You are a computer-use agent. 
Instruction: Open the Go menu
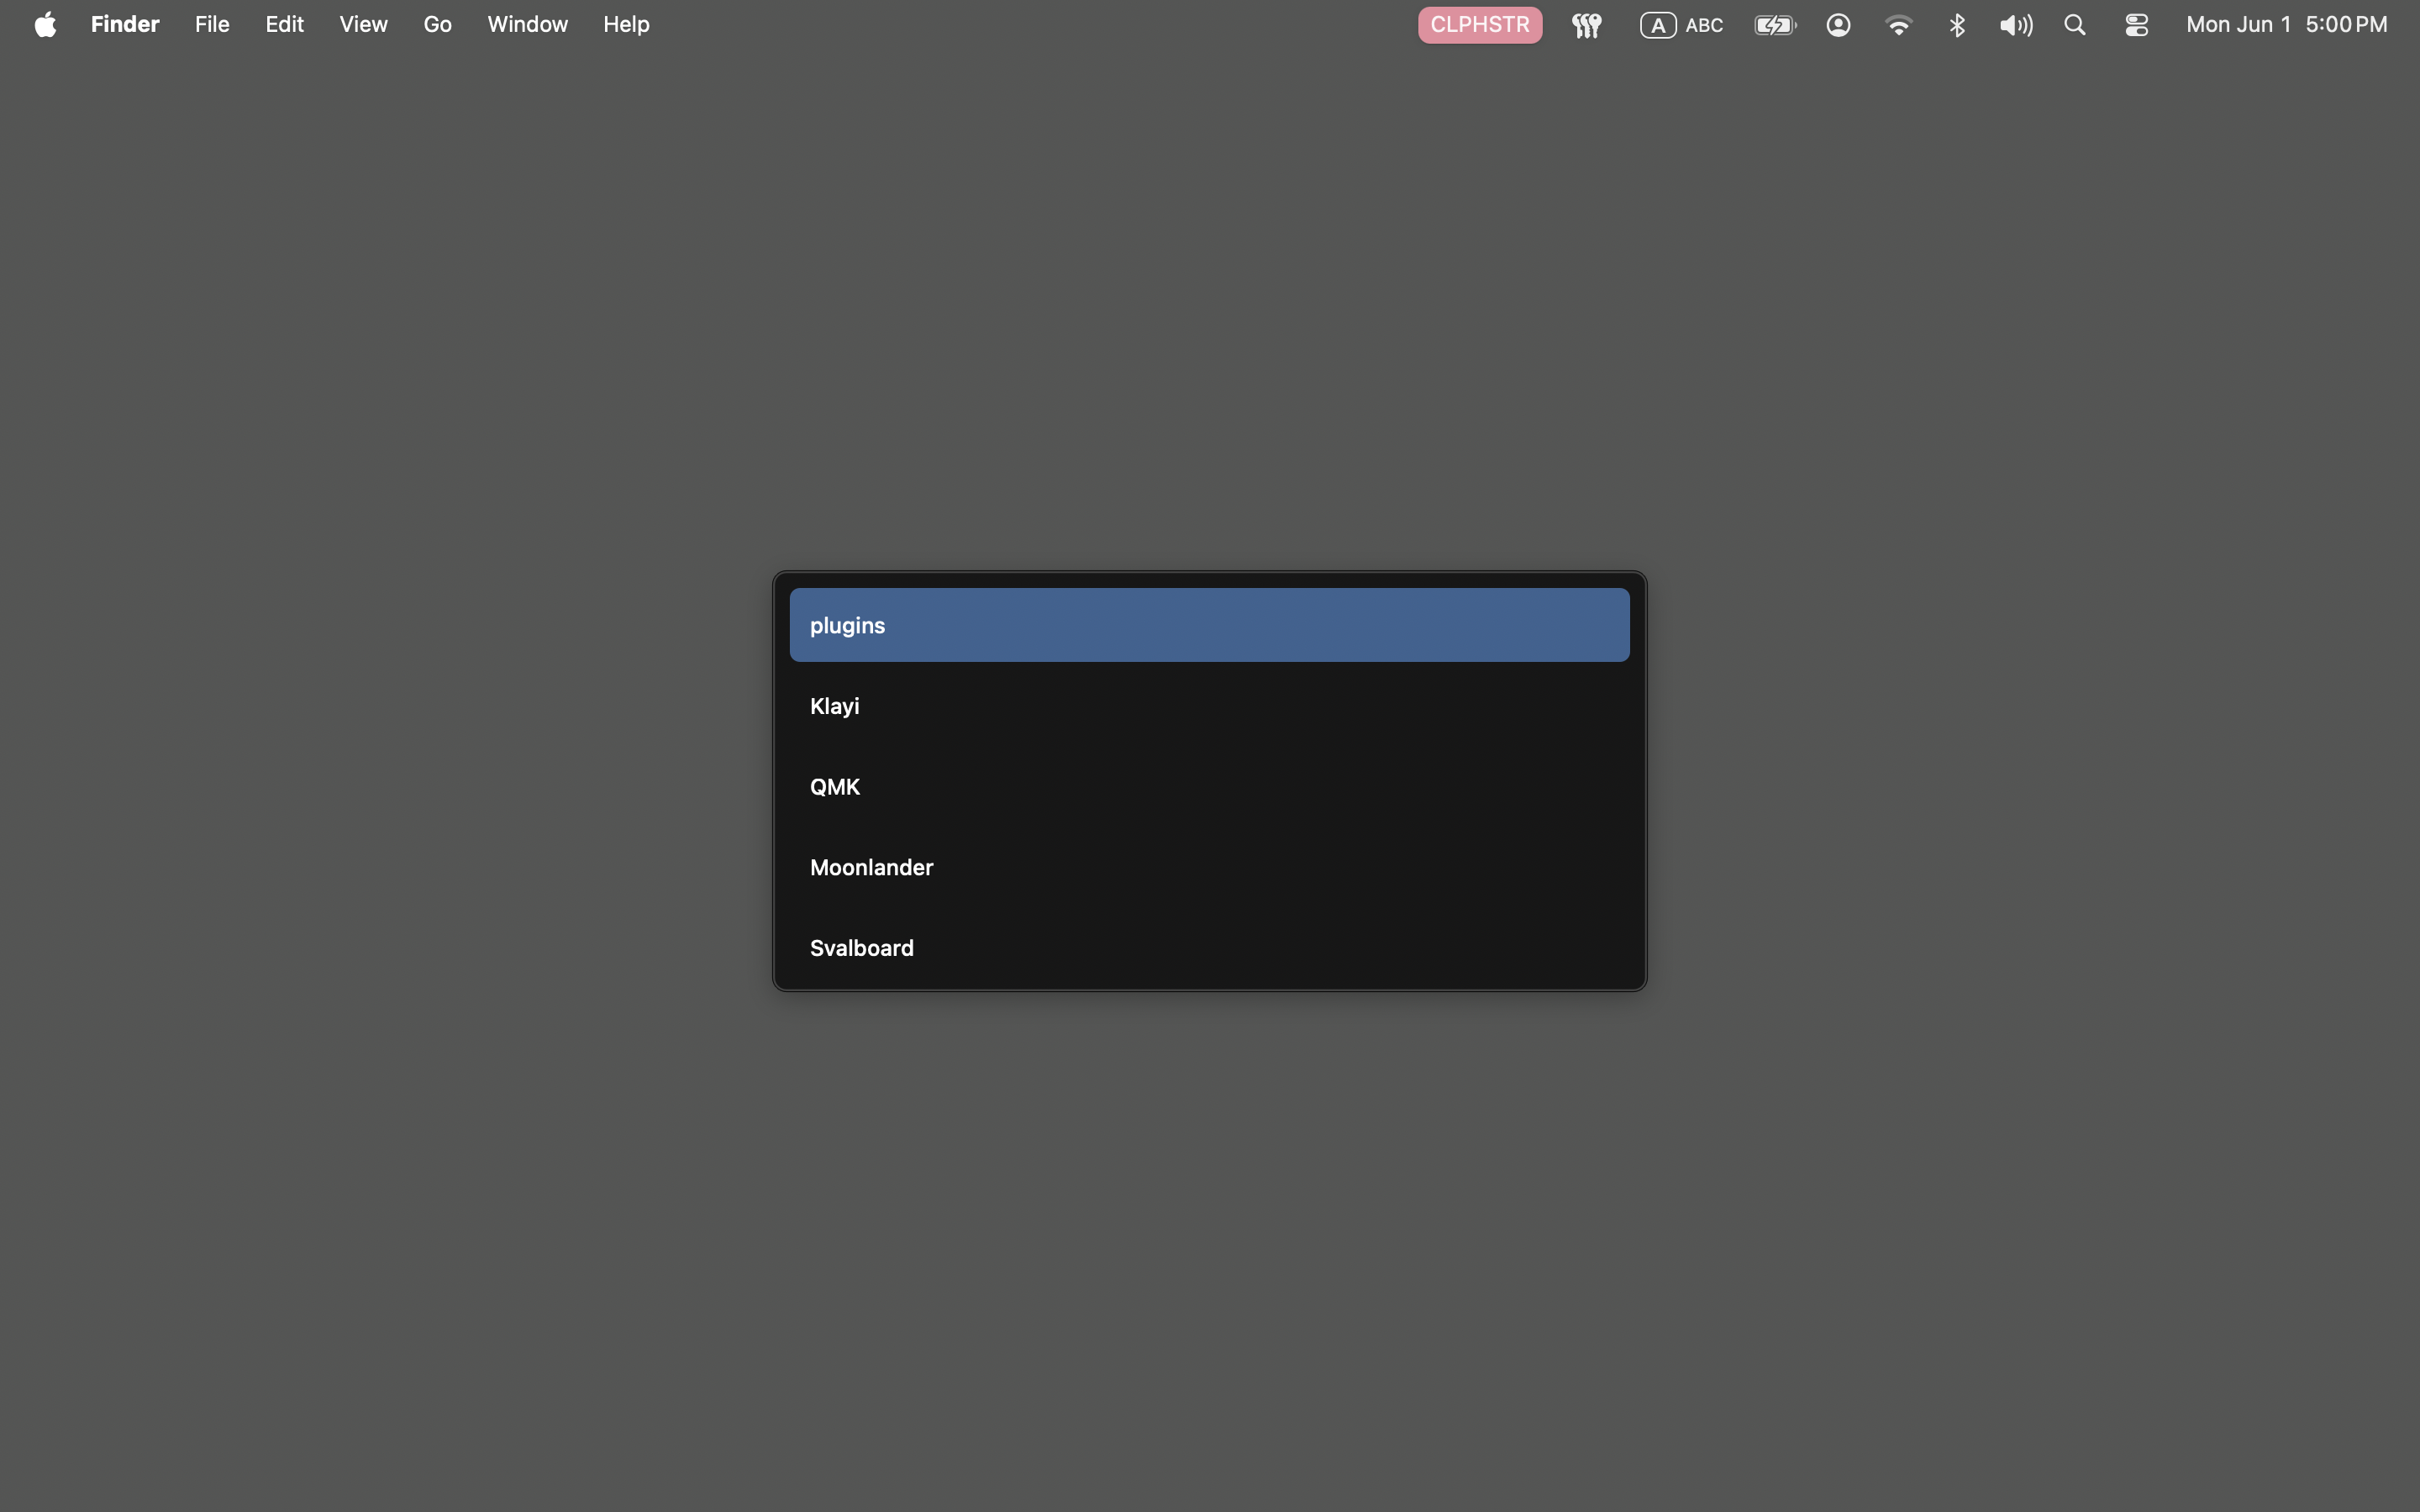437,25
